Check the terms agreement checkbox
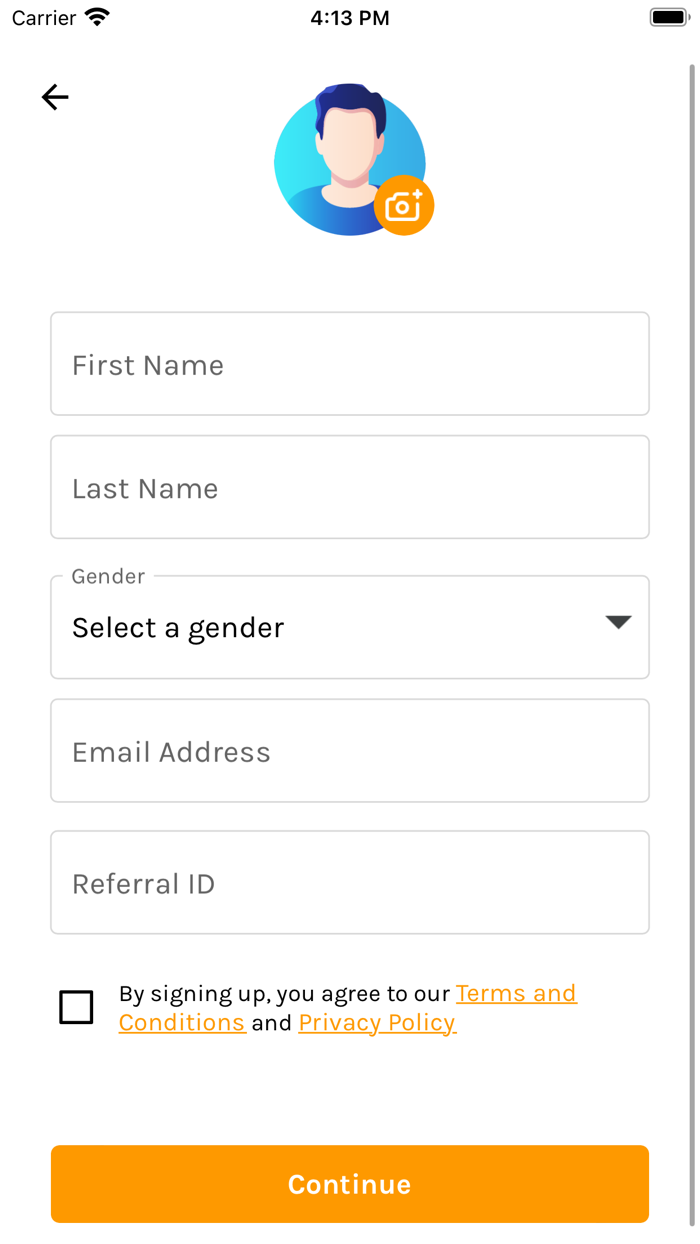The height and width of the screenshot is (1244, 700). (x=76, y=1007)
